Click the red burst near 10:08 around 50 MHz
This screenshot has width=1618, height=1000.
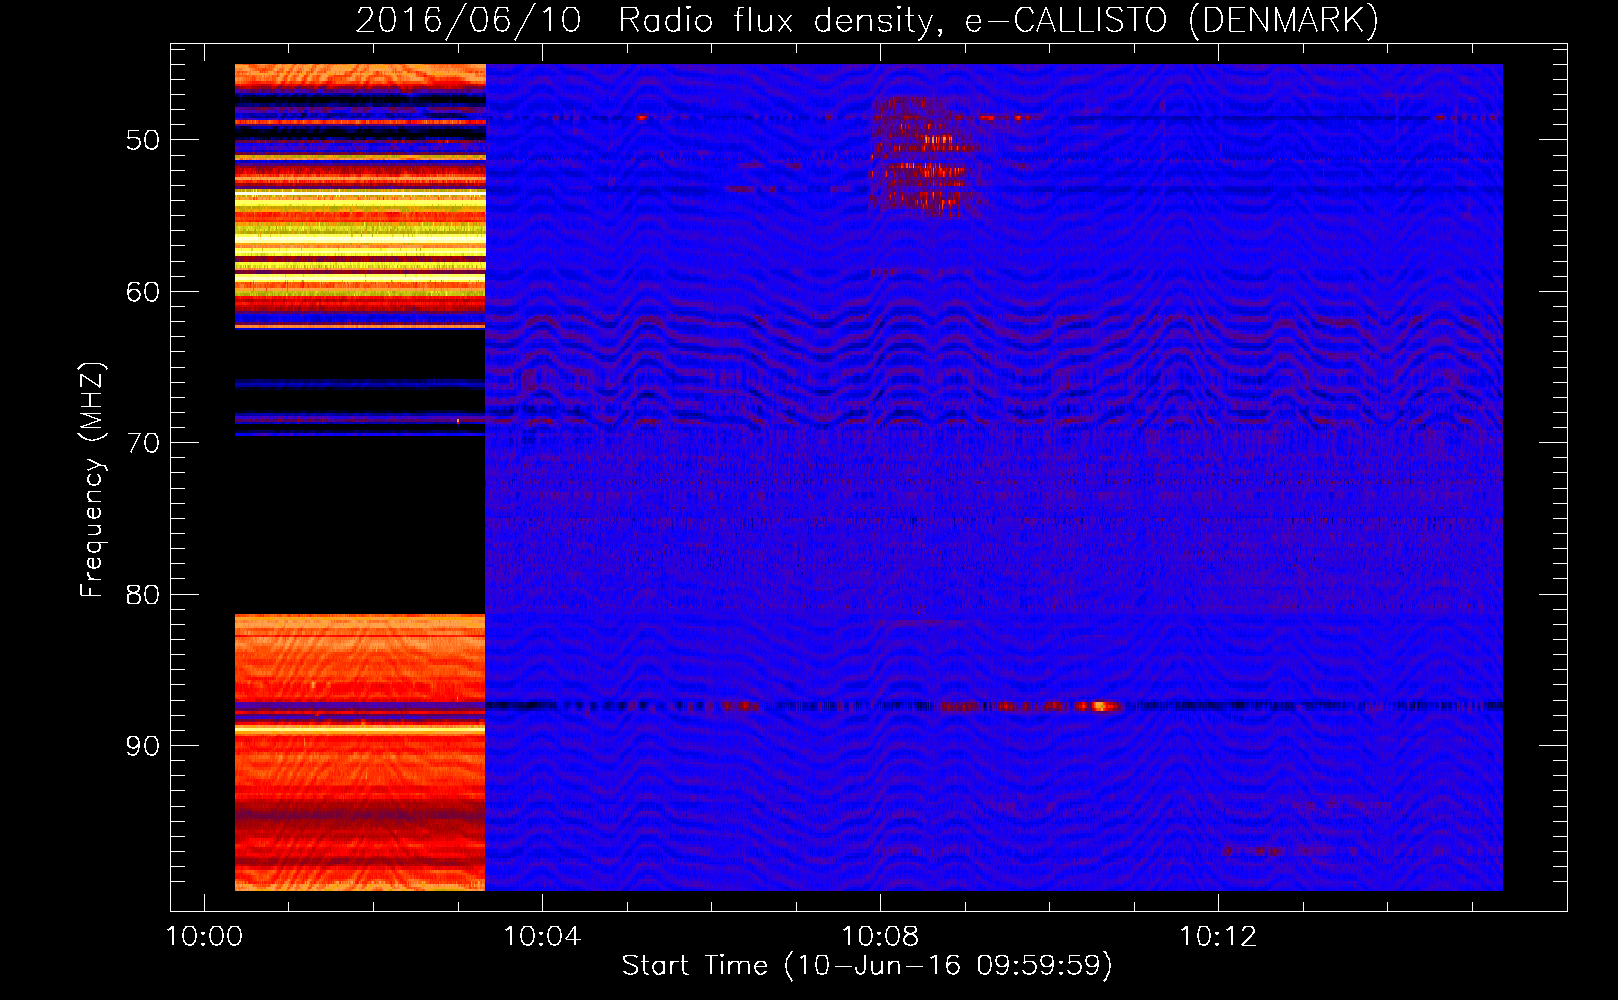tap(927, 157)
